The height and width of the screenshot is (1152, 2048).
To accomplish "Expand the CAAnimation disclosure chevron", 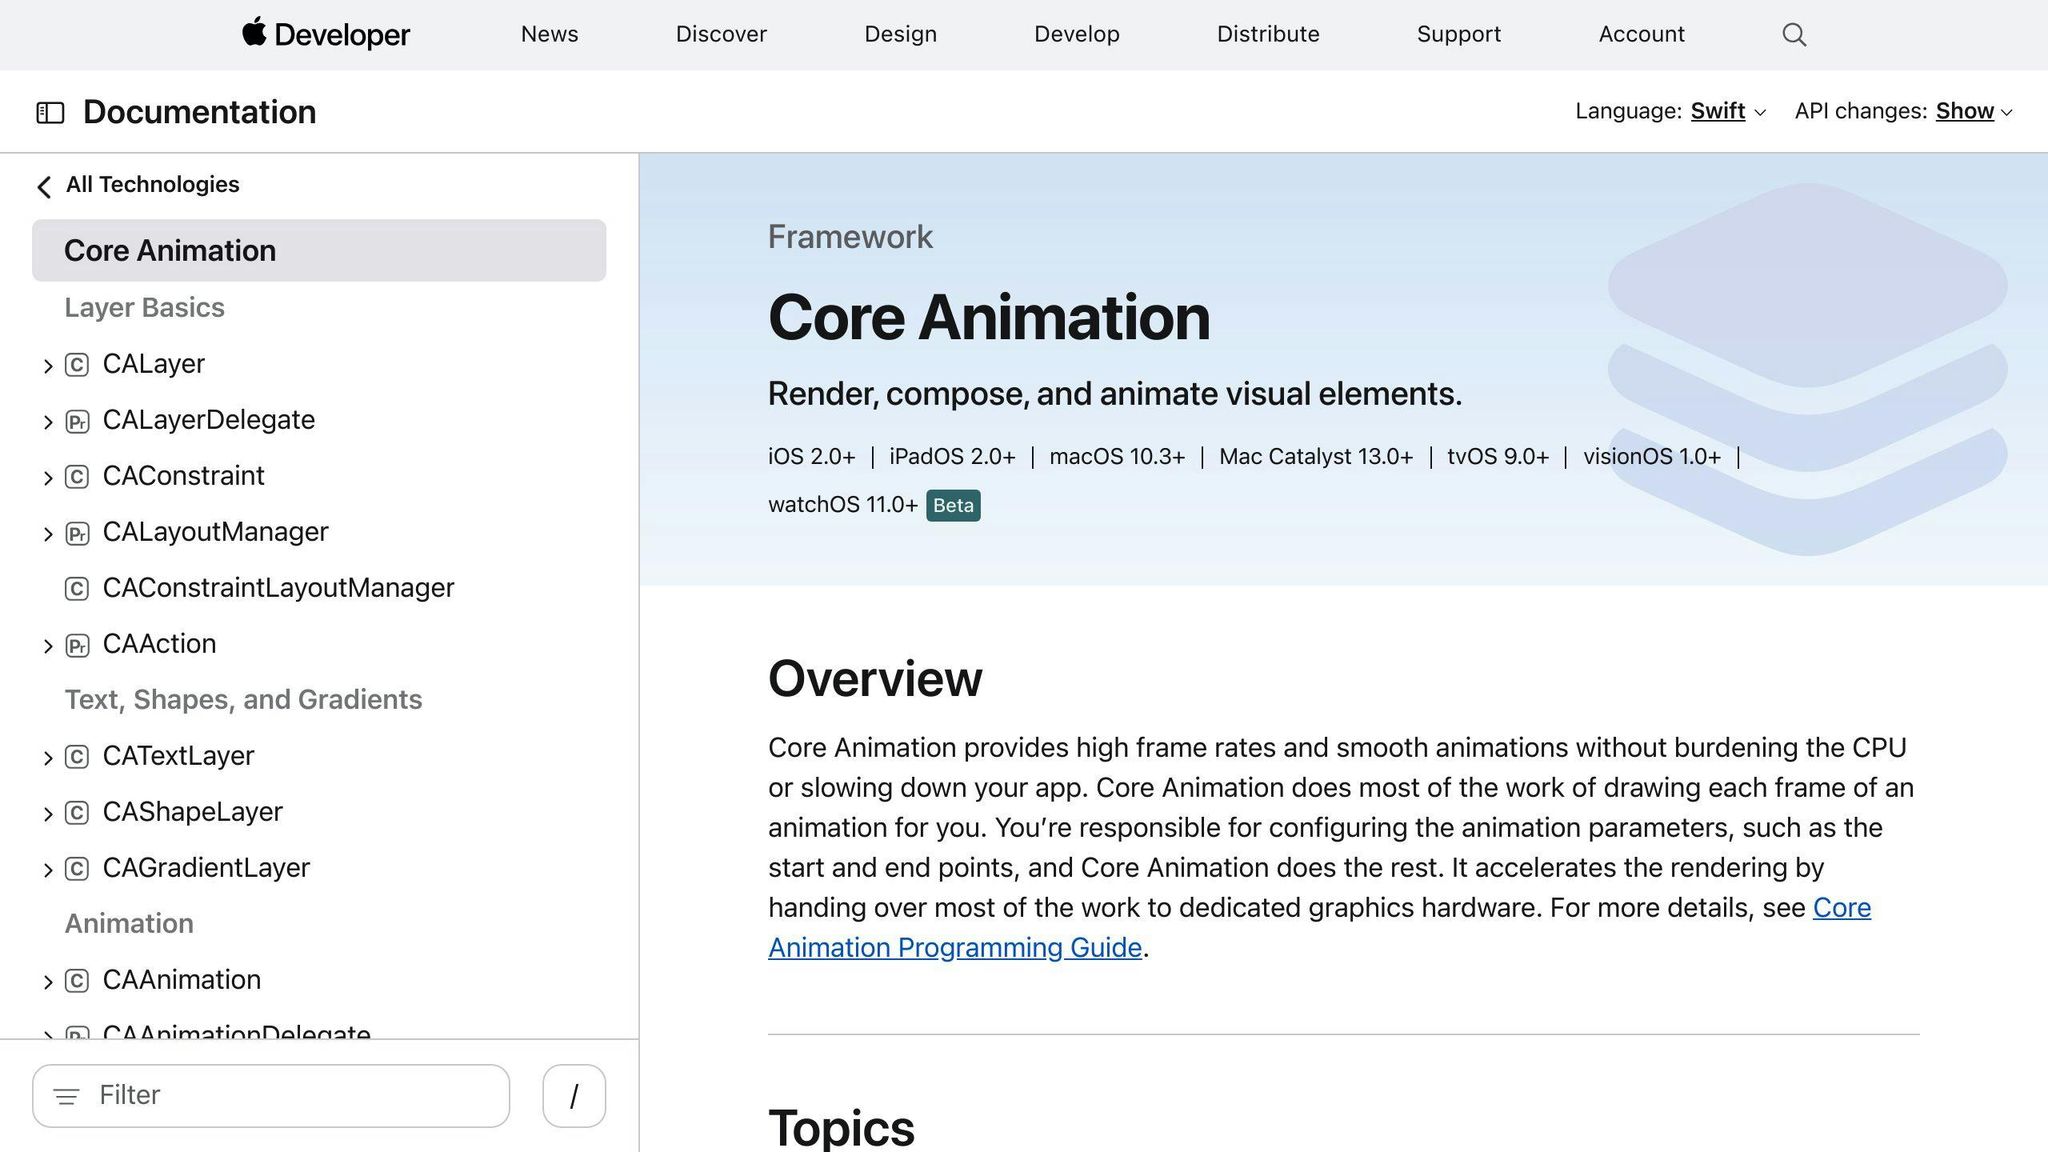I will (x=48, y=981).
